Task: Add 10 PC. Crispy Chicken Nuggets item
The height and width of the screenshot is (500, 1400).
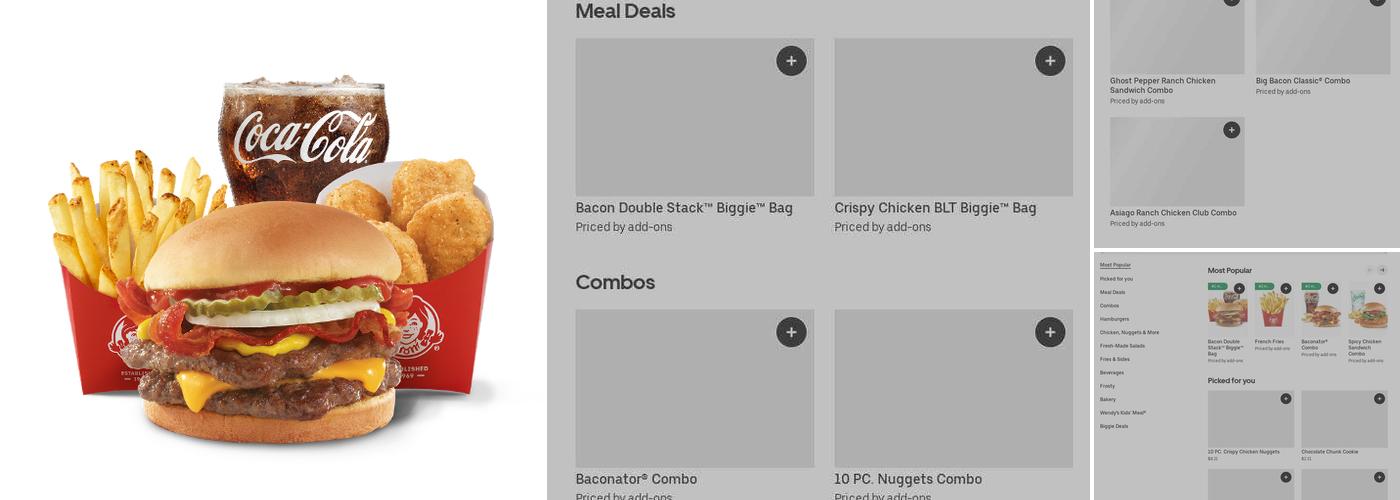Action: (x=1286, y=398)
